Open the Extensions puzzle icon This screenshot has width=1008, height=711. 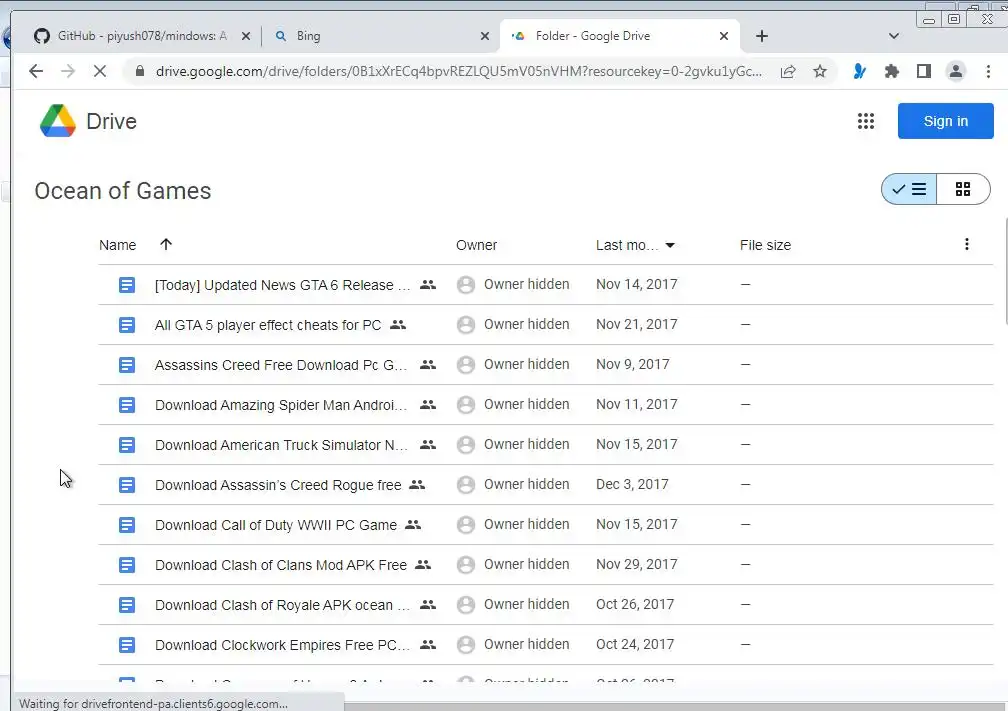click(891, 71)
